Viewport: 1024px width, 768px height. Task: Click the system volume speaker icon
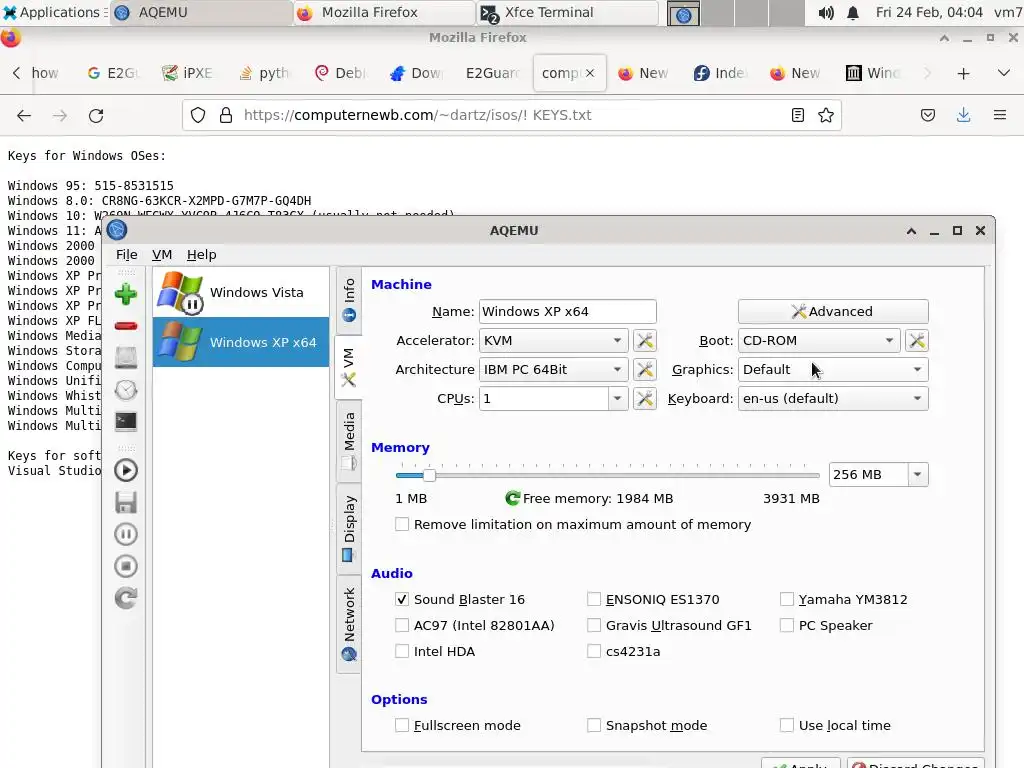[x=826, y=12]
